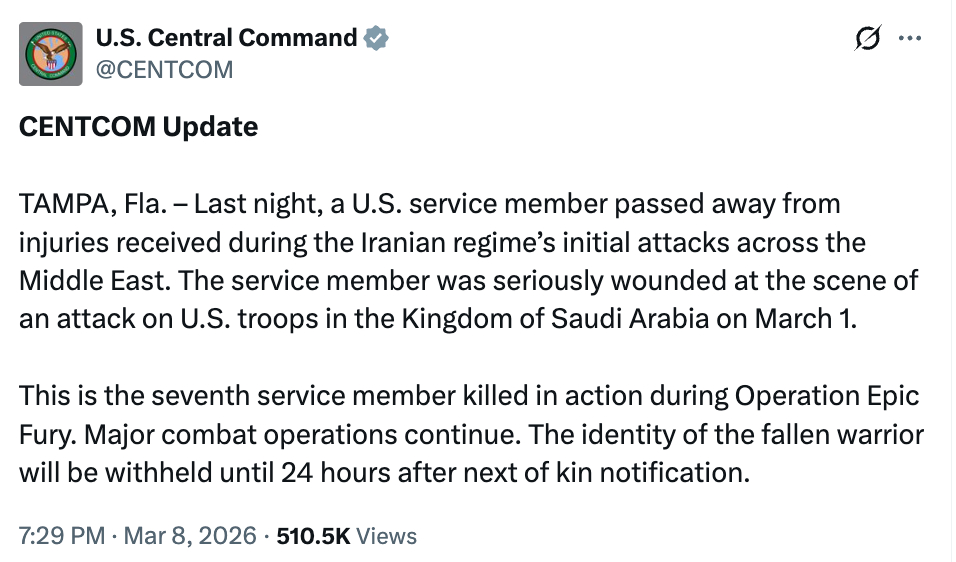
Task: Click the blue verified badge
Action: pos(375,39)
